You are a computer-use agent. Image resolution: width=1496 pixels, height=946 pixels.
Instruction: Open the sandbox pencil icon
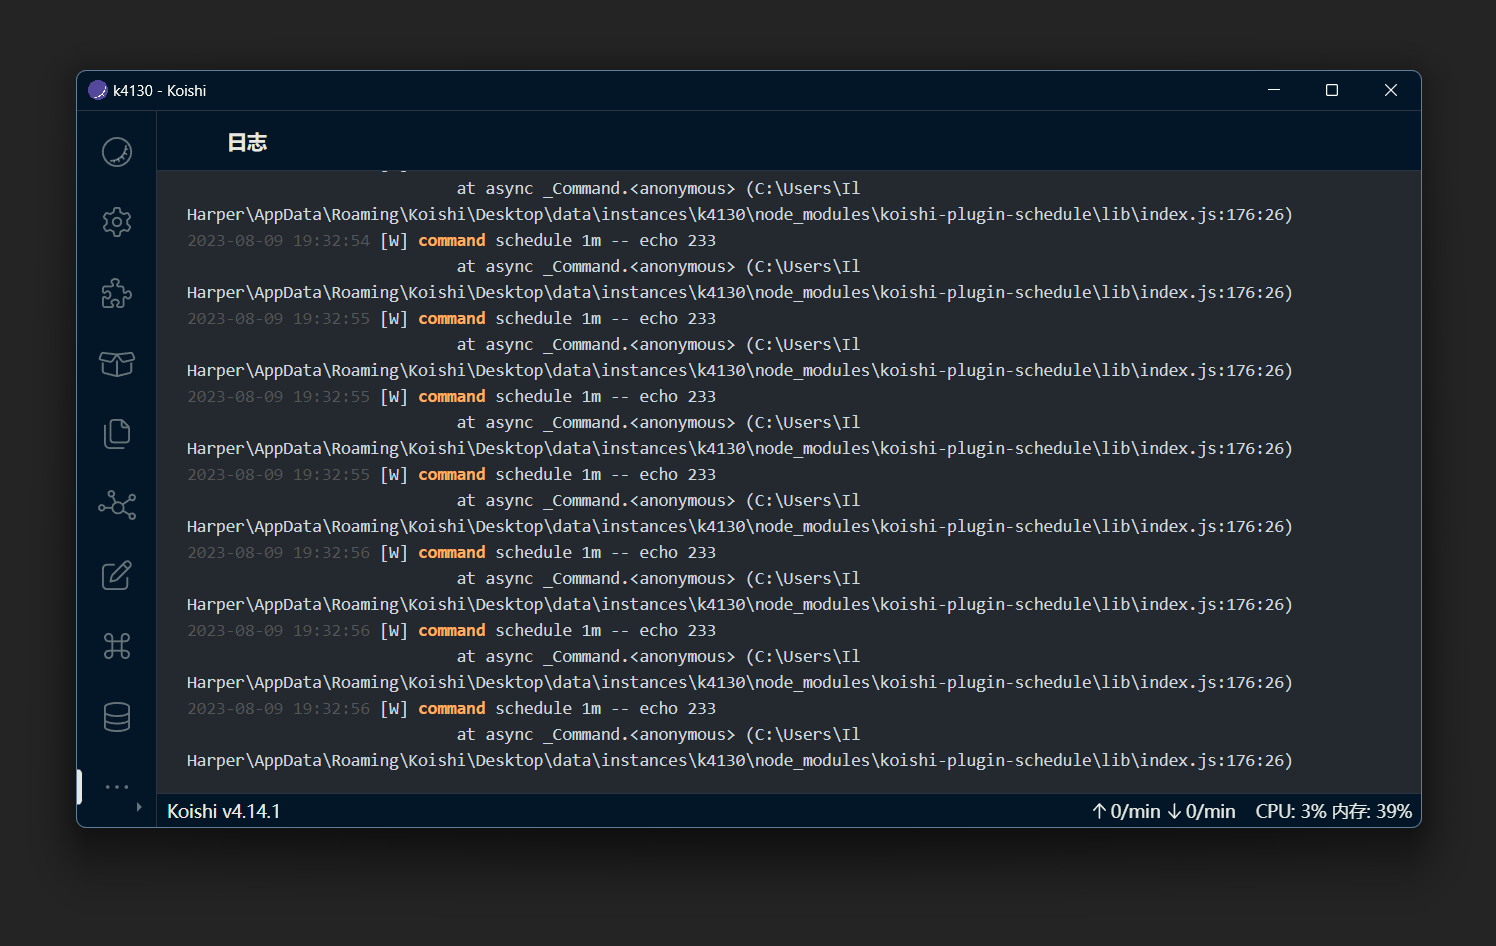[x=117, y=575]
